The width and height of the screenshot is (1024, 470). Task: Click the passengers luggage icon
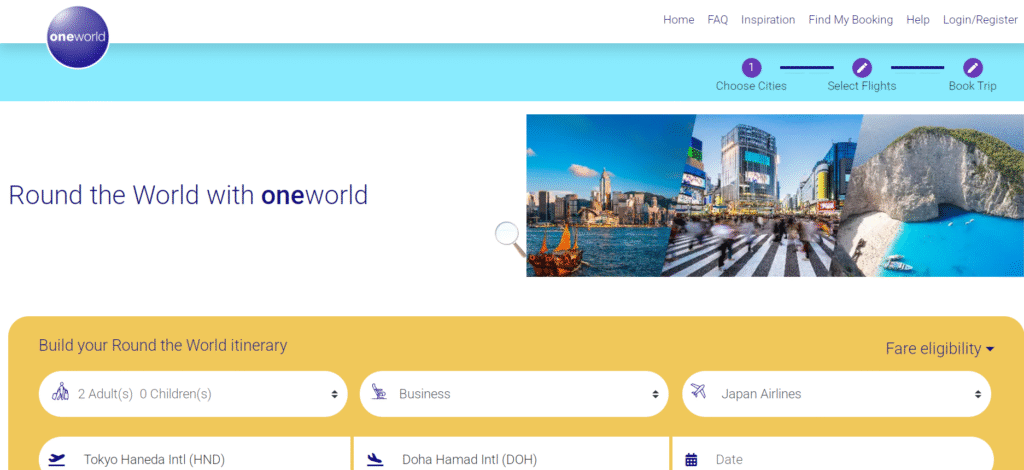tap(61, 392)
